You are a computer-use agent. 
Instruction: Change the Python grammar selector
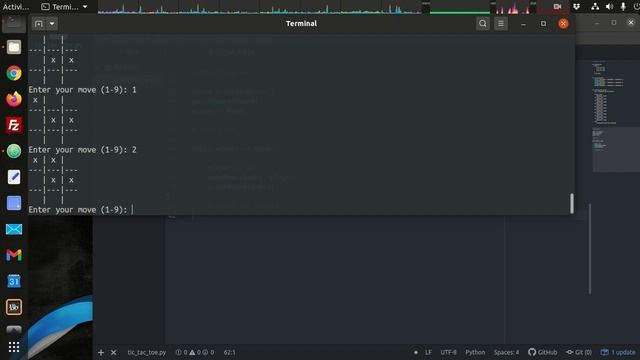[x=475, y=352]
